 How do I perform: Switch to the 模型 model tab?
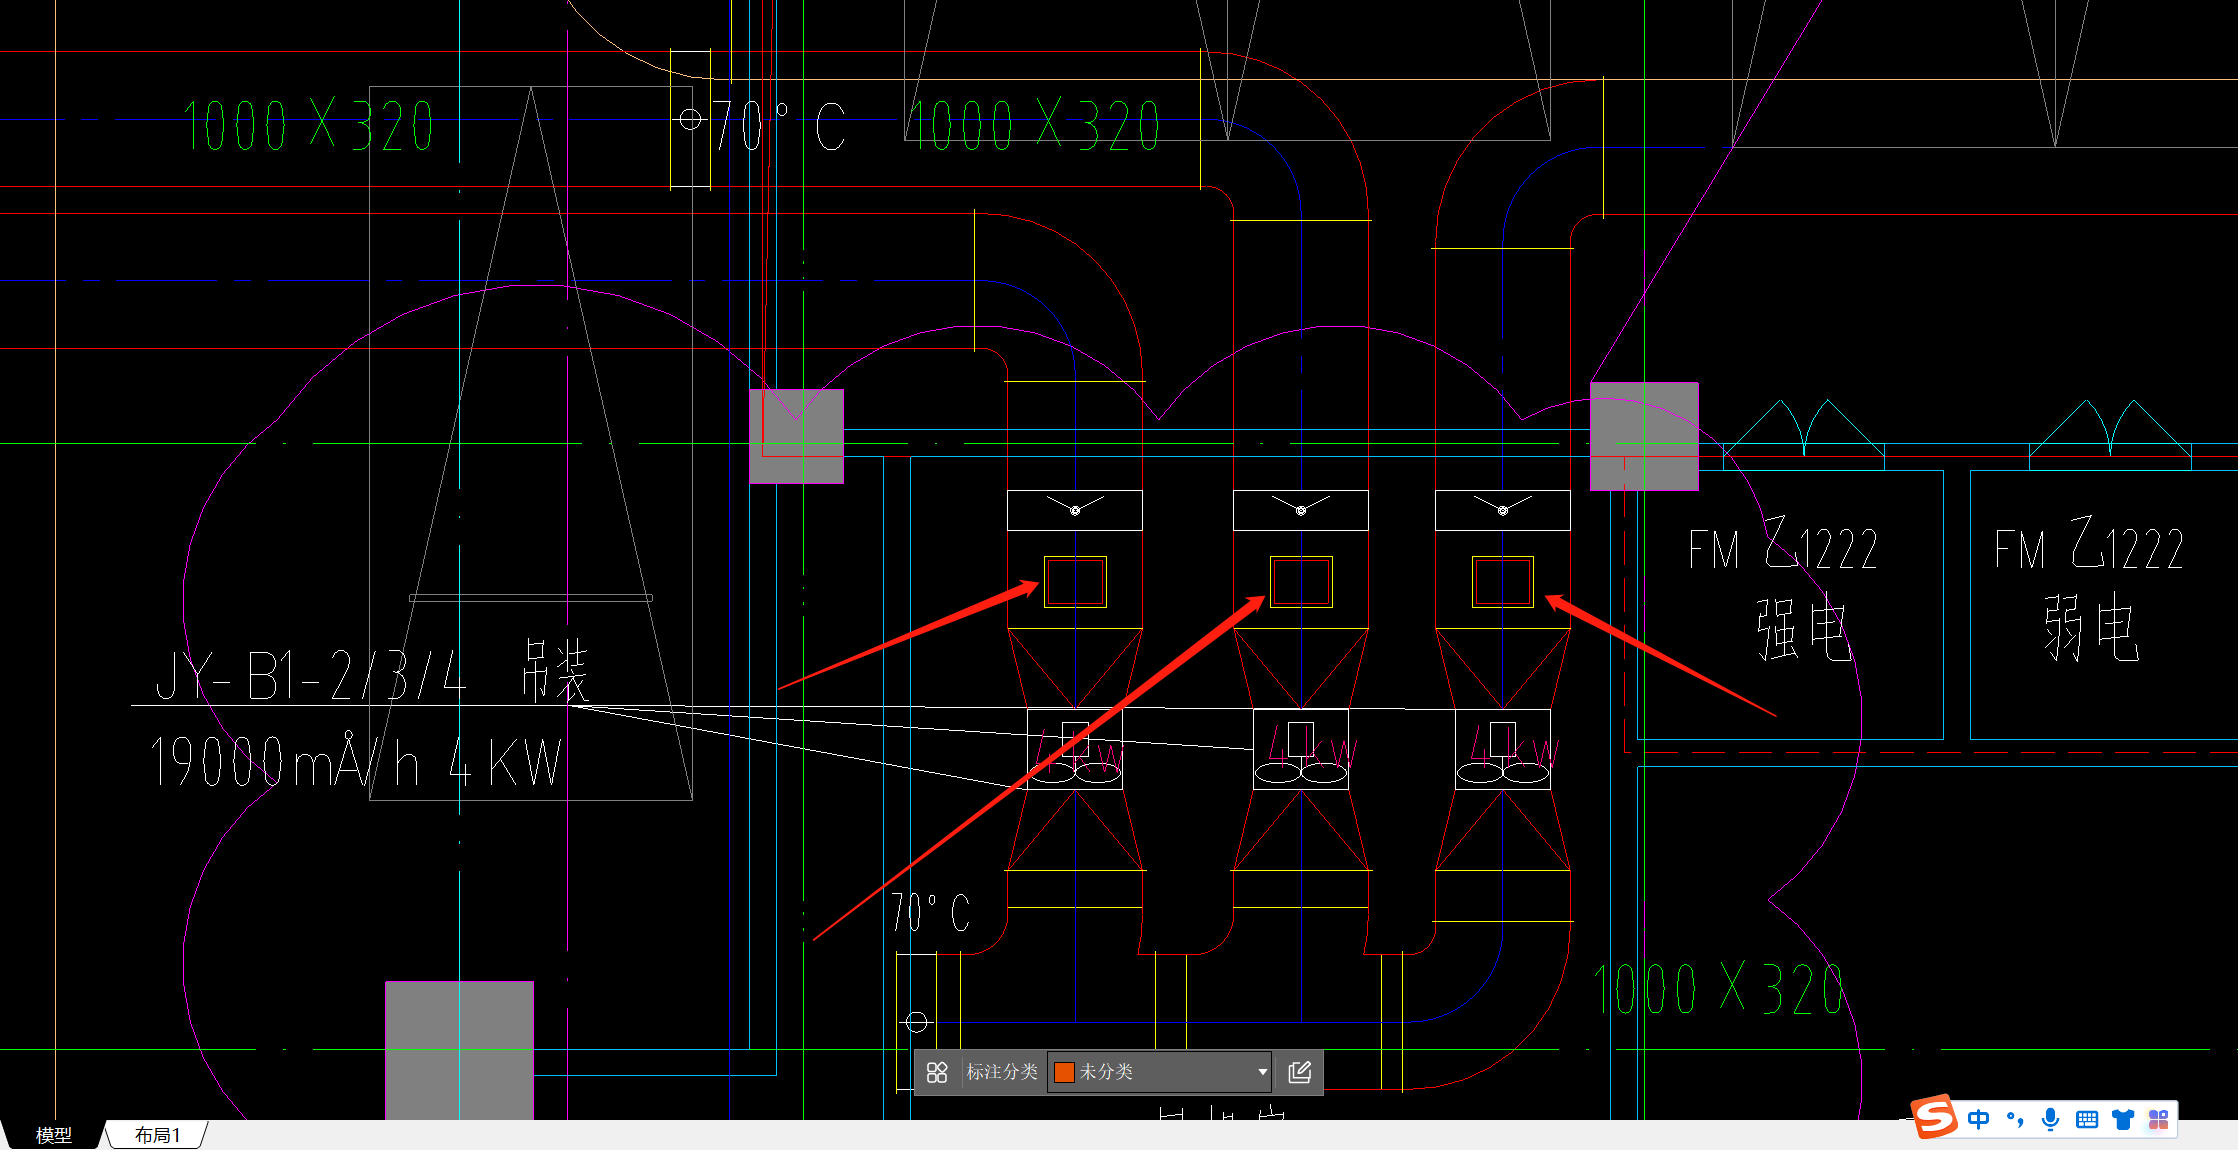pos(54,1135)
